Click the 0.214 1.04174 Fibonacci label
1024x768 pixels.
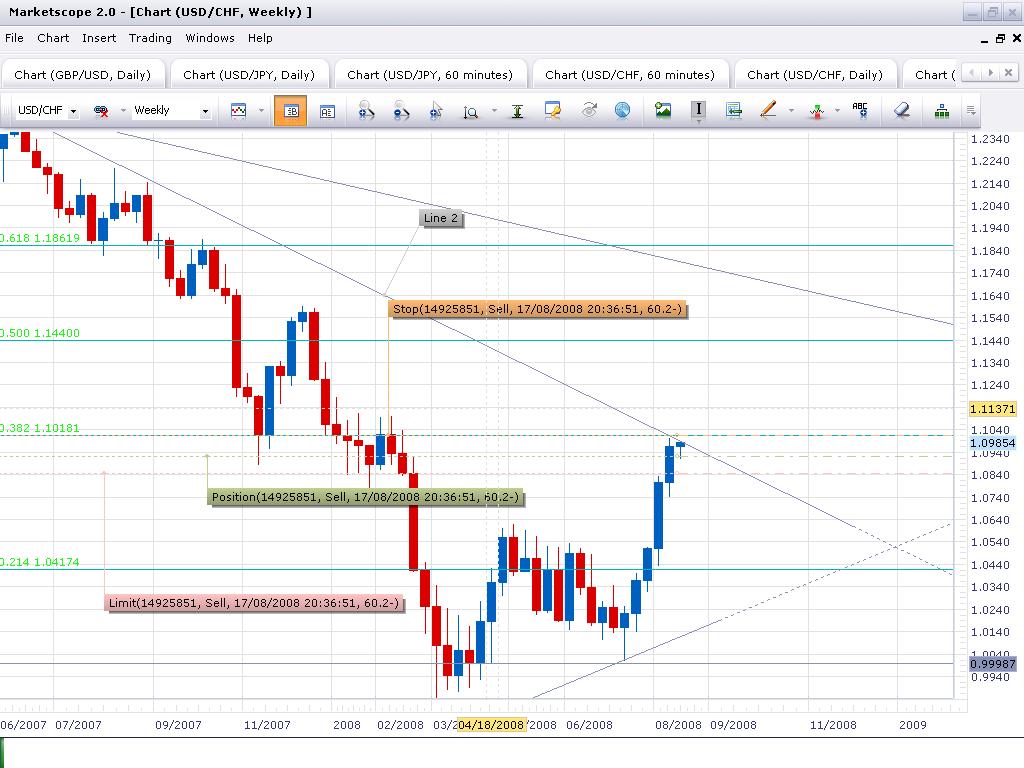[x=40, y=562]
